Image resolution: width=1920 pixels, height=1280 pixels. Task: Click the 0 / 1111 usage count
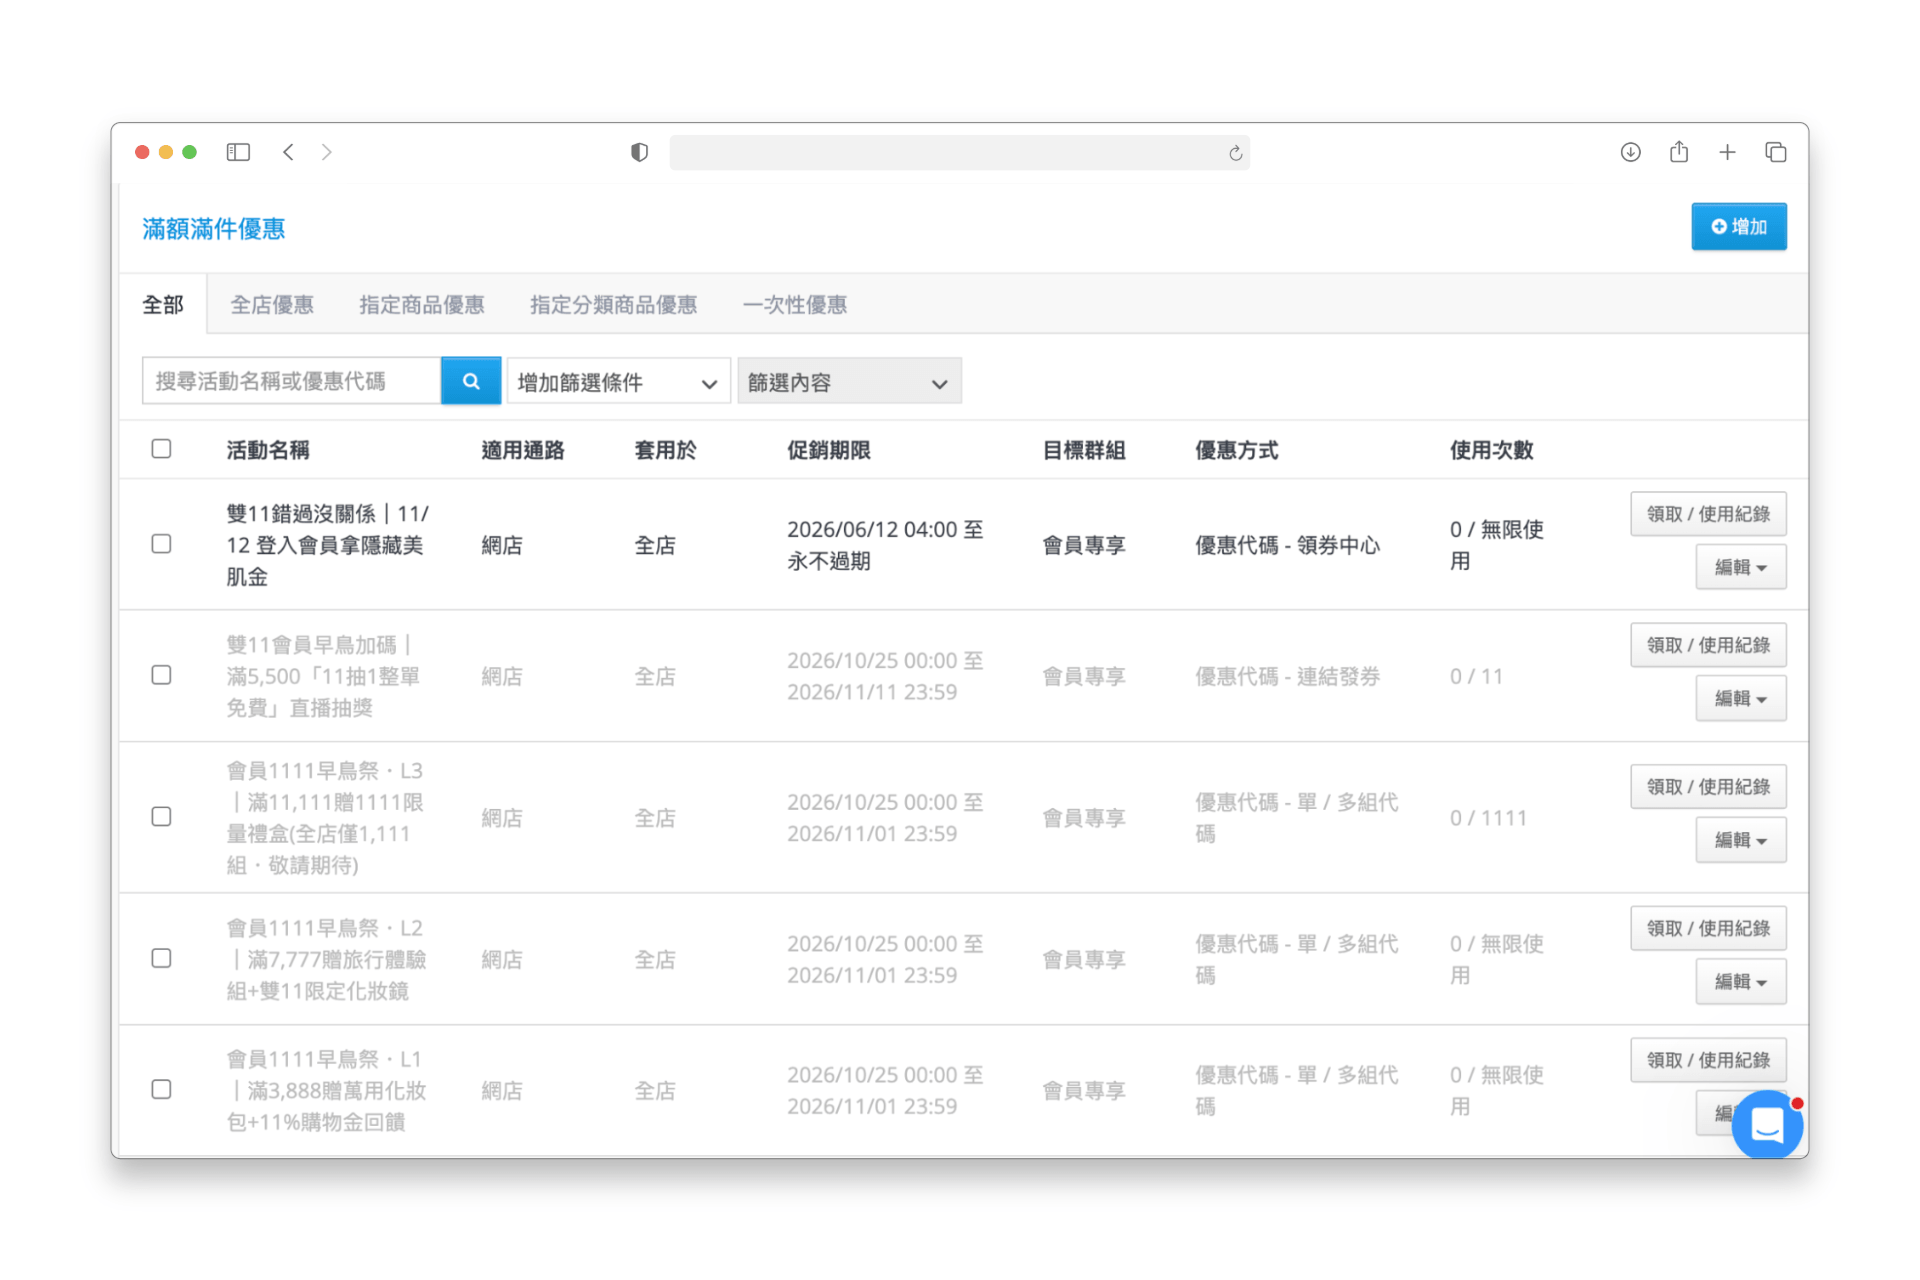1488,818
